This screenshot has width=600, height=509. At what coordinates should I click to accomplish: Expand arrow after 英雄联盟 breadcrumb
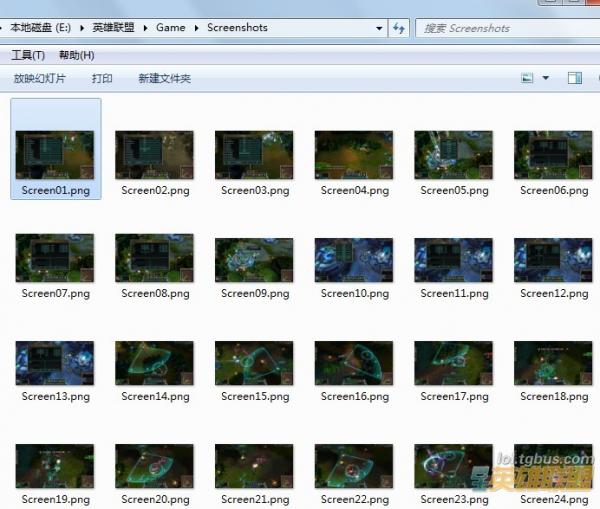coord(145,28)
